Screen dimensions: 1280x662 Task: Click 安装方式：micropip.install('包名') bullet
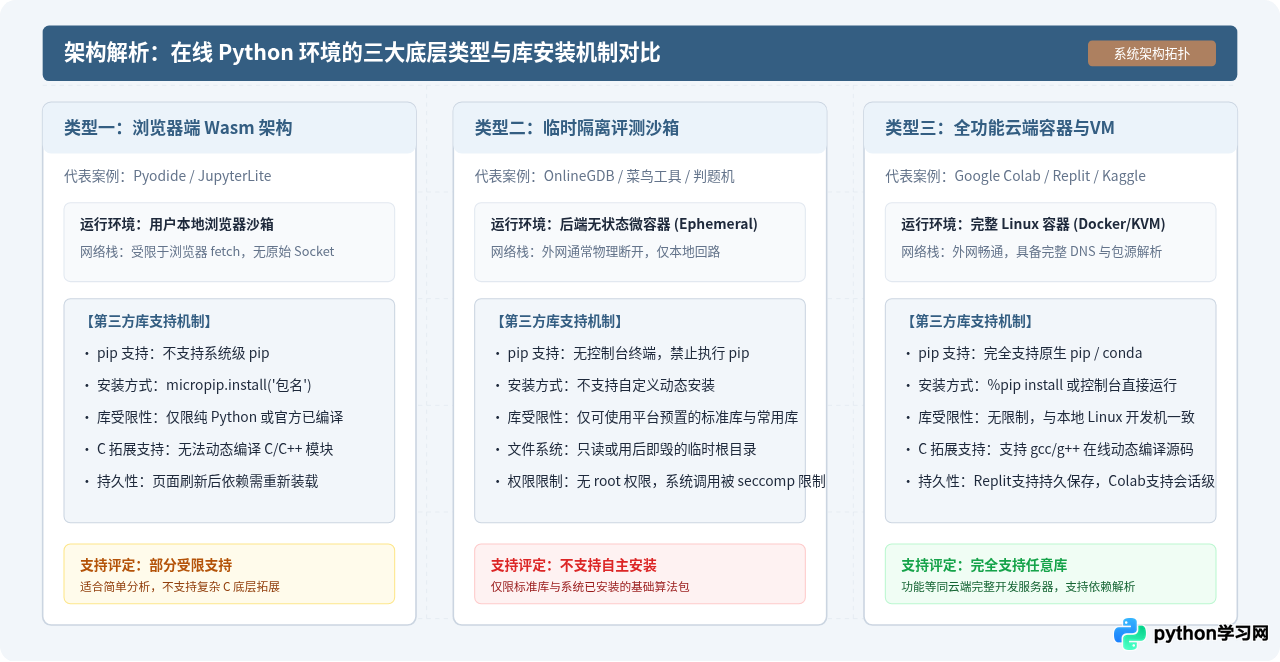pos(197,385)
